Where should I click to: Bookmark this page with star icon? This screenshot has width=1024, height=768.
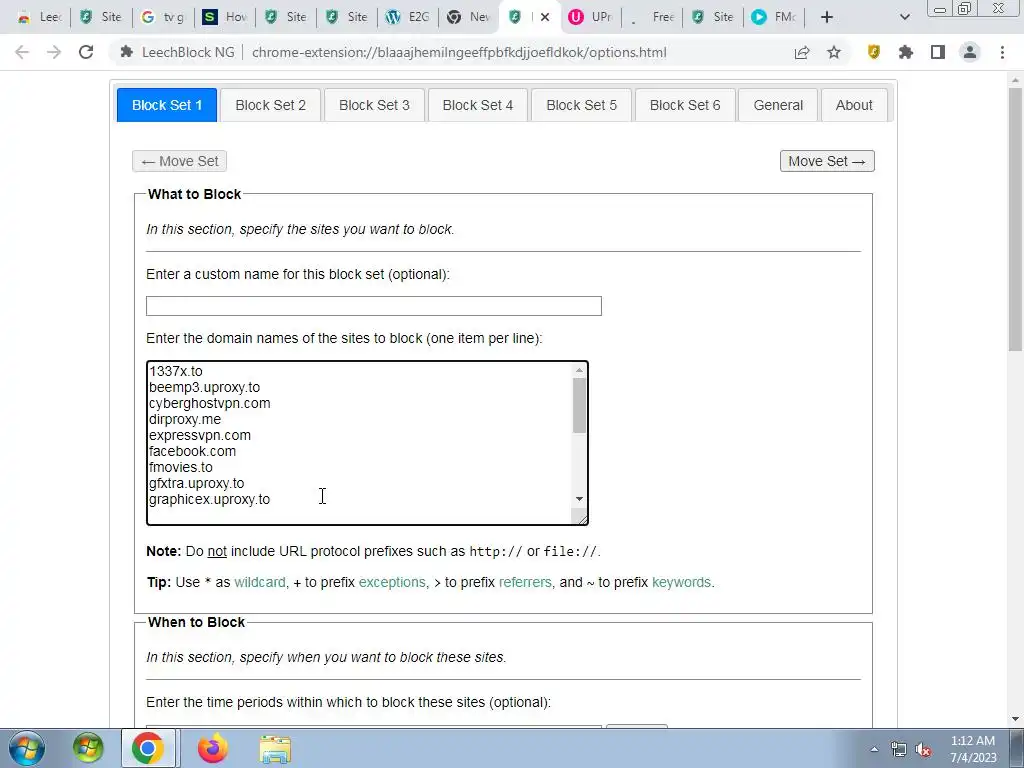pyautogui.click(x=834, y=52)
